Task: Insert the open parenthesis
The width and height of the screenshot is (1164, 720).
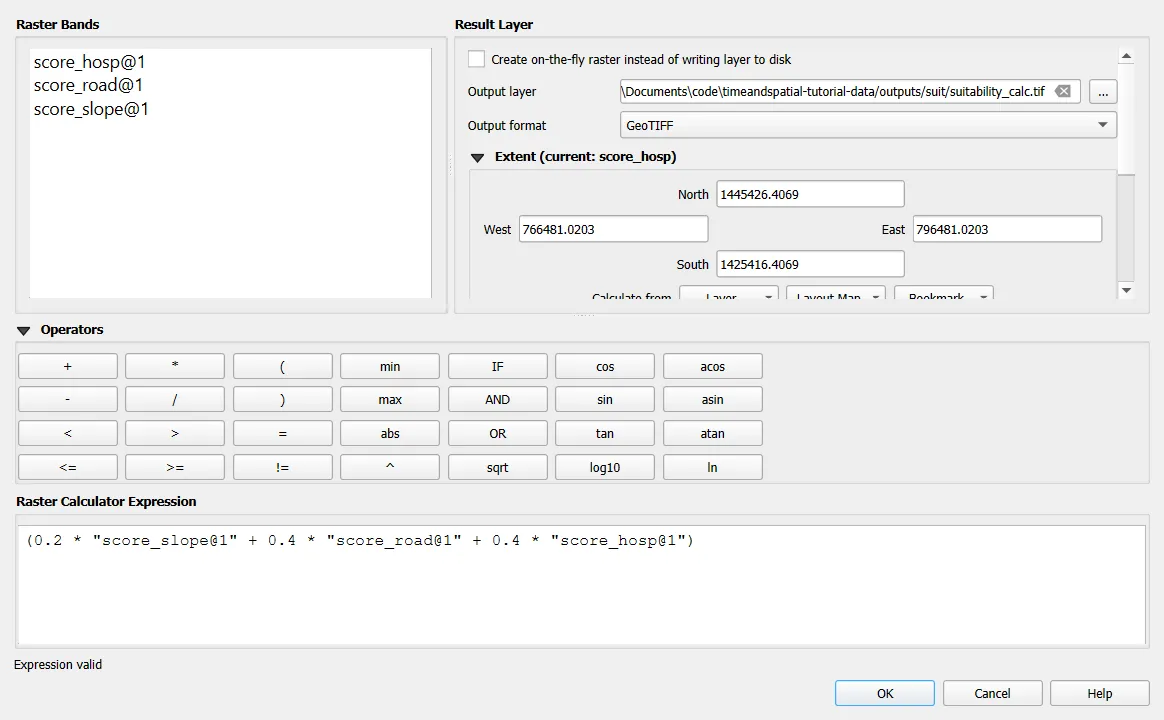Action: click(282, 366)
